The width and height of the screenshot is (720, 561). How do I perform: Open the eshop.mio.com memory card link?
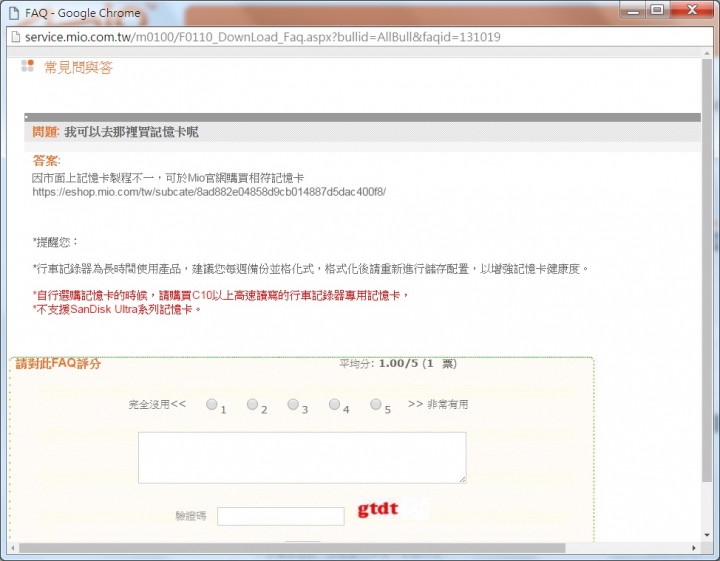coord(209,192)
